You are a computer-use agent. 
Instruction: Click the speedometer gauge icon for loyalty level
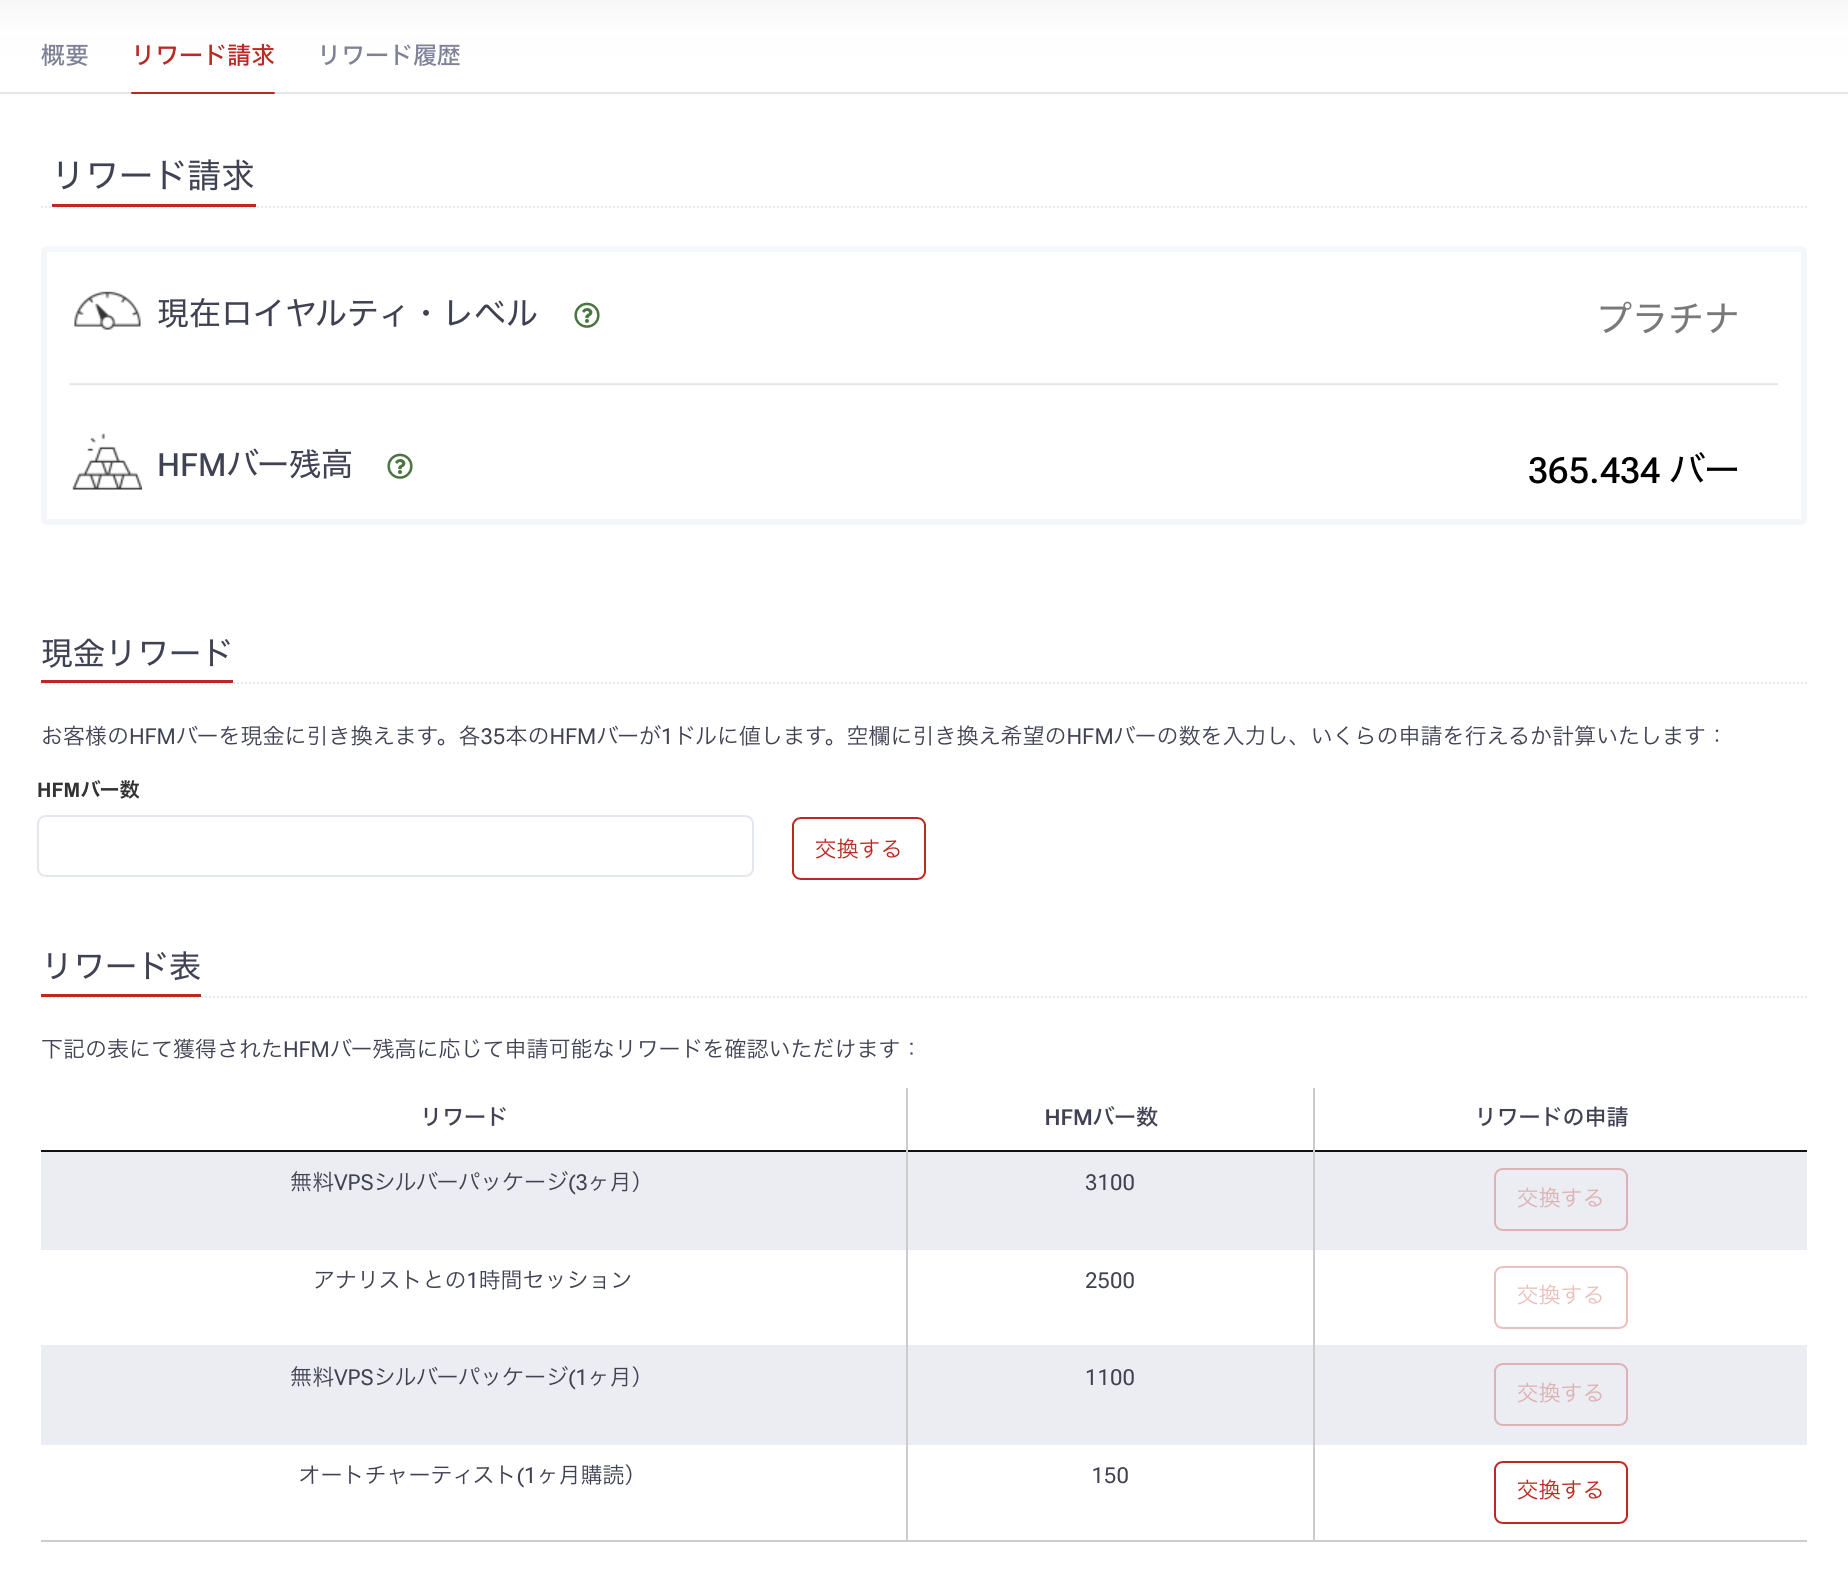107,312
